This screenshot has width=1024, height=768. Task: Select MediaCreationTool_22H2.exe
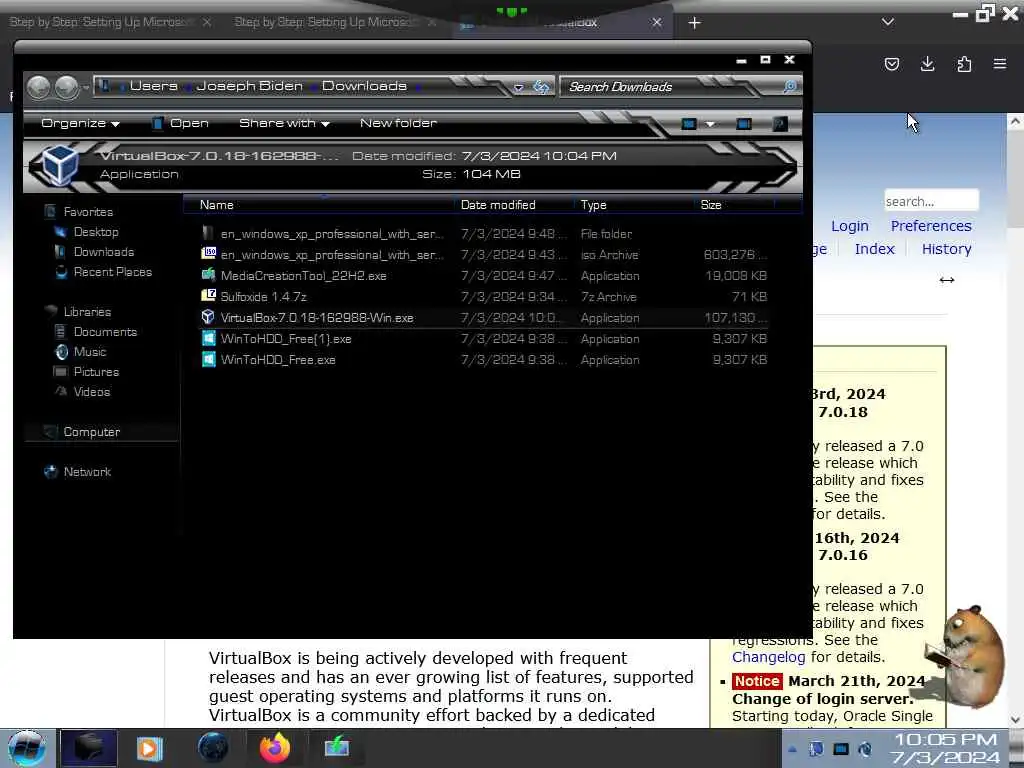(x=483, y=276)
